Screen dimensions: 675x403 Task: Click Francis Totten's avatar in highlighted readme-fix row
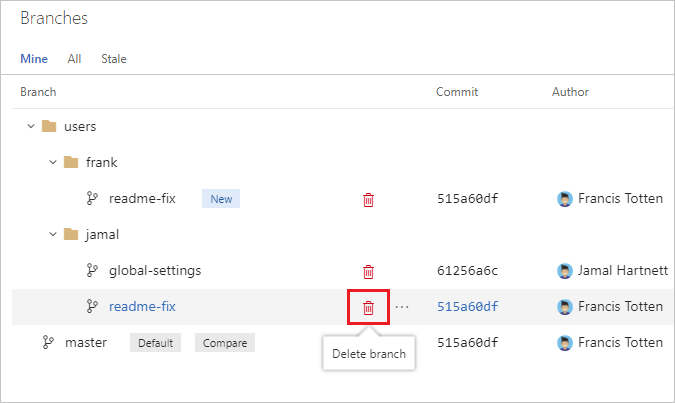[565, 307]
